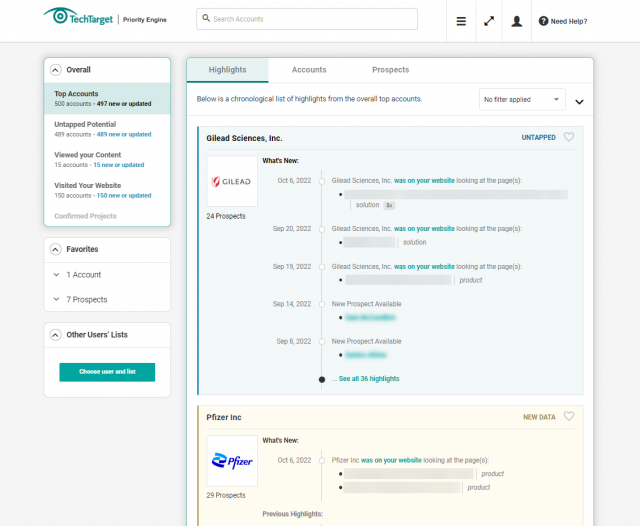The height and width of the screenshot is (526, 640).
Task: Click the search magnifier icon
Action: [206, 18]
